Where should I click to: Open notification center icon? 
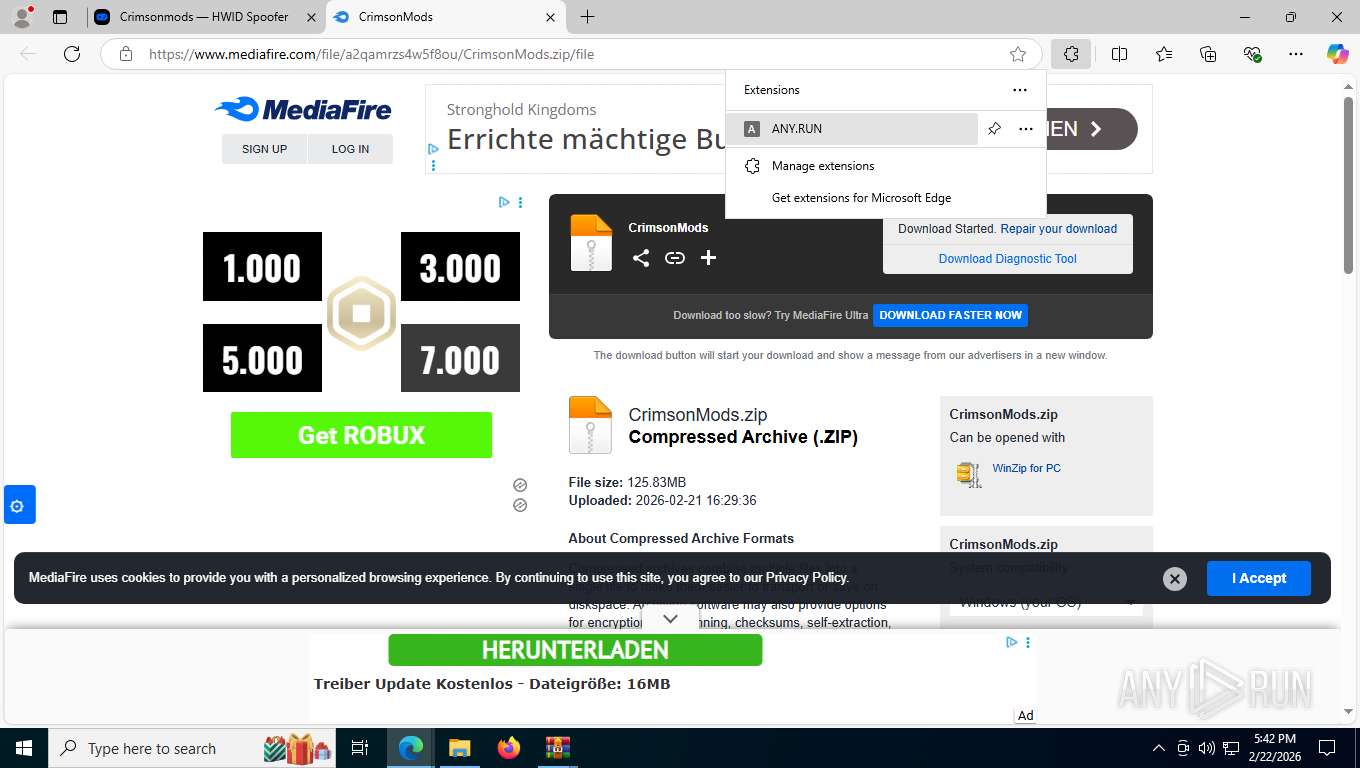click(x=1327, y=748)
